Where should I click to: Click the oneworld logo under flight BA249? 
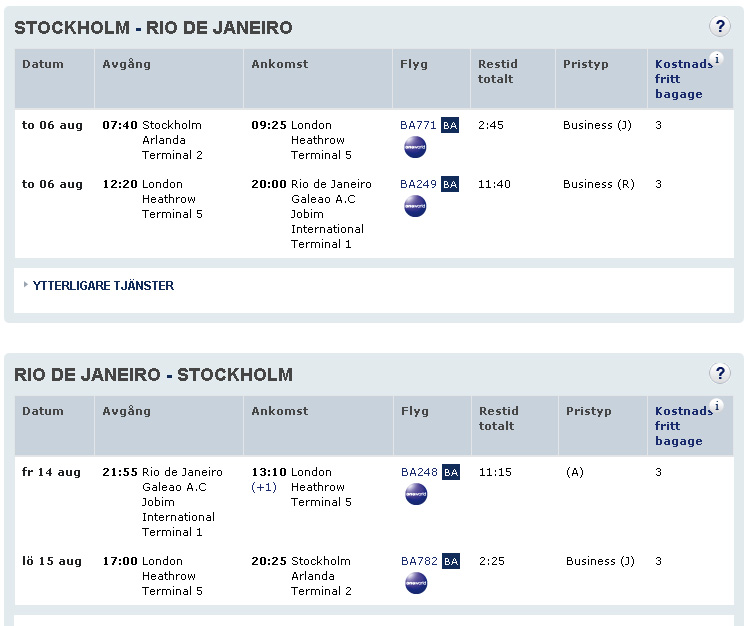pyautogui.click(x=415, y=207)
